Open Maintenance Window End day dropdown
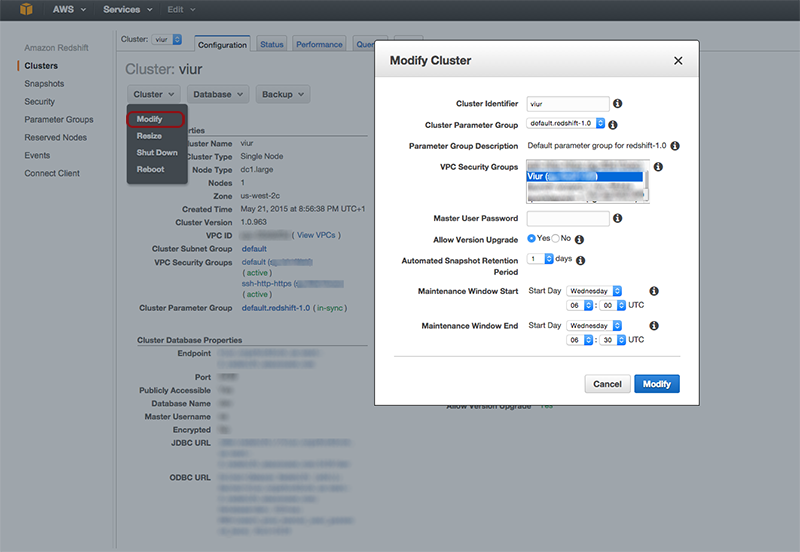This screenshot has width=800, height=552. (x=594, y=325)
